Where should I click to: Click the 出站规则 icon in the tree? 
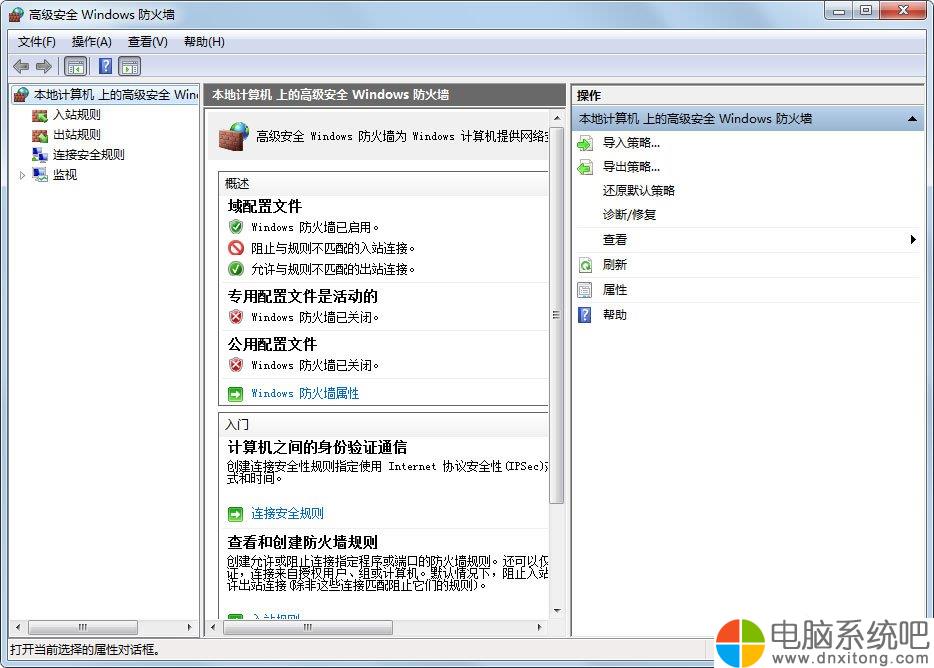click(x=39, y=135)
